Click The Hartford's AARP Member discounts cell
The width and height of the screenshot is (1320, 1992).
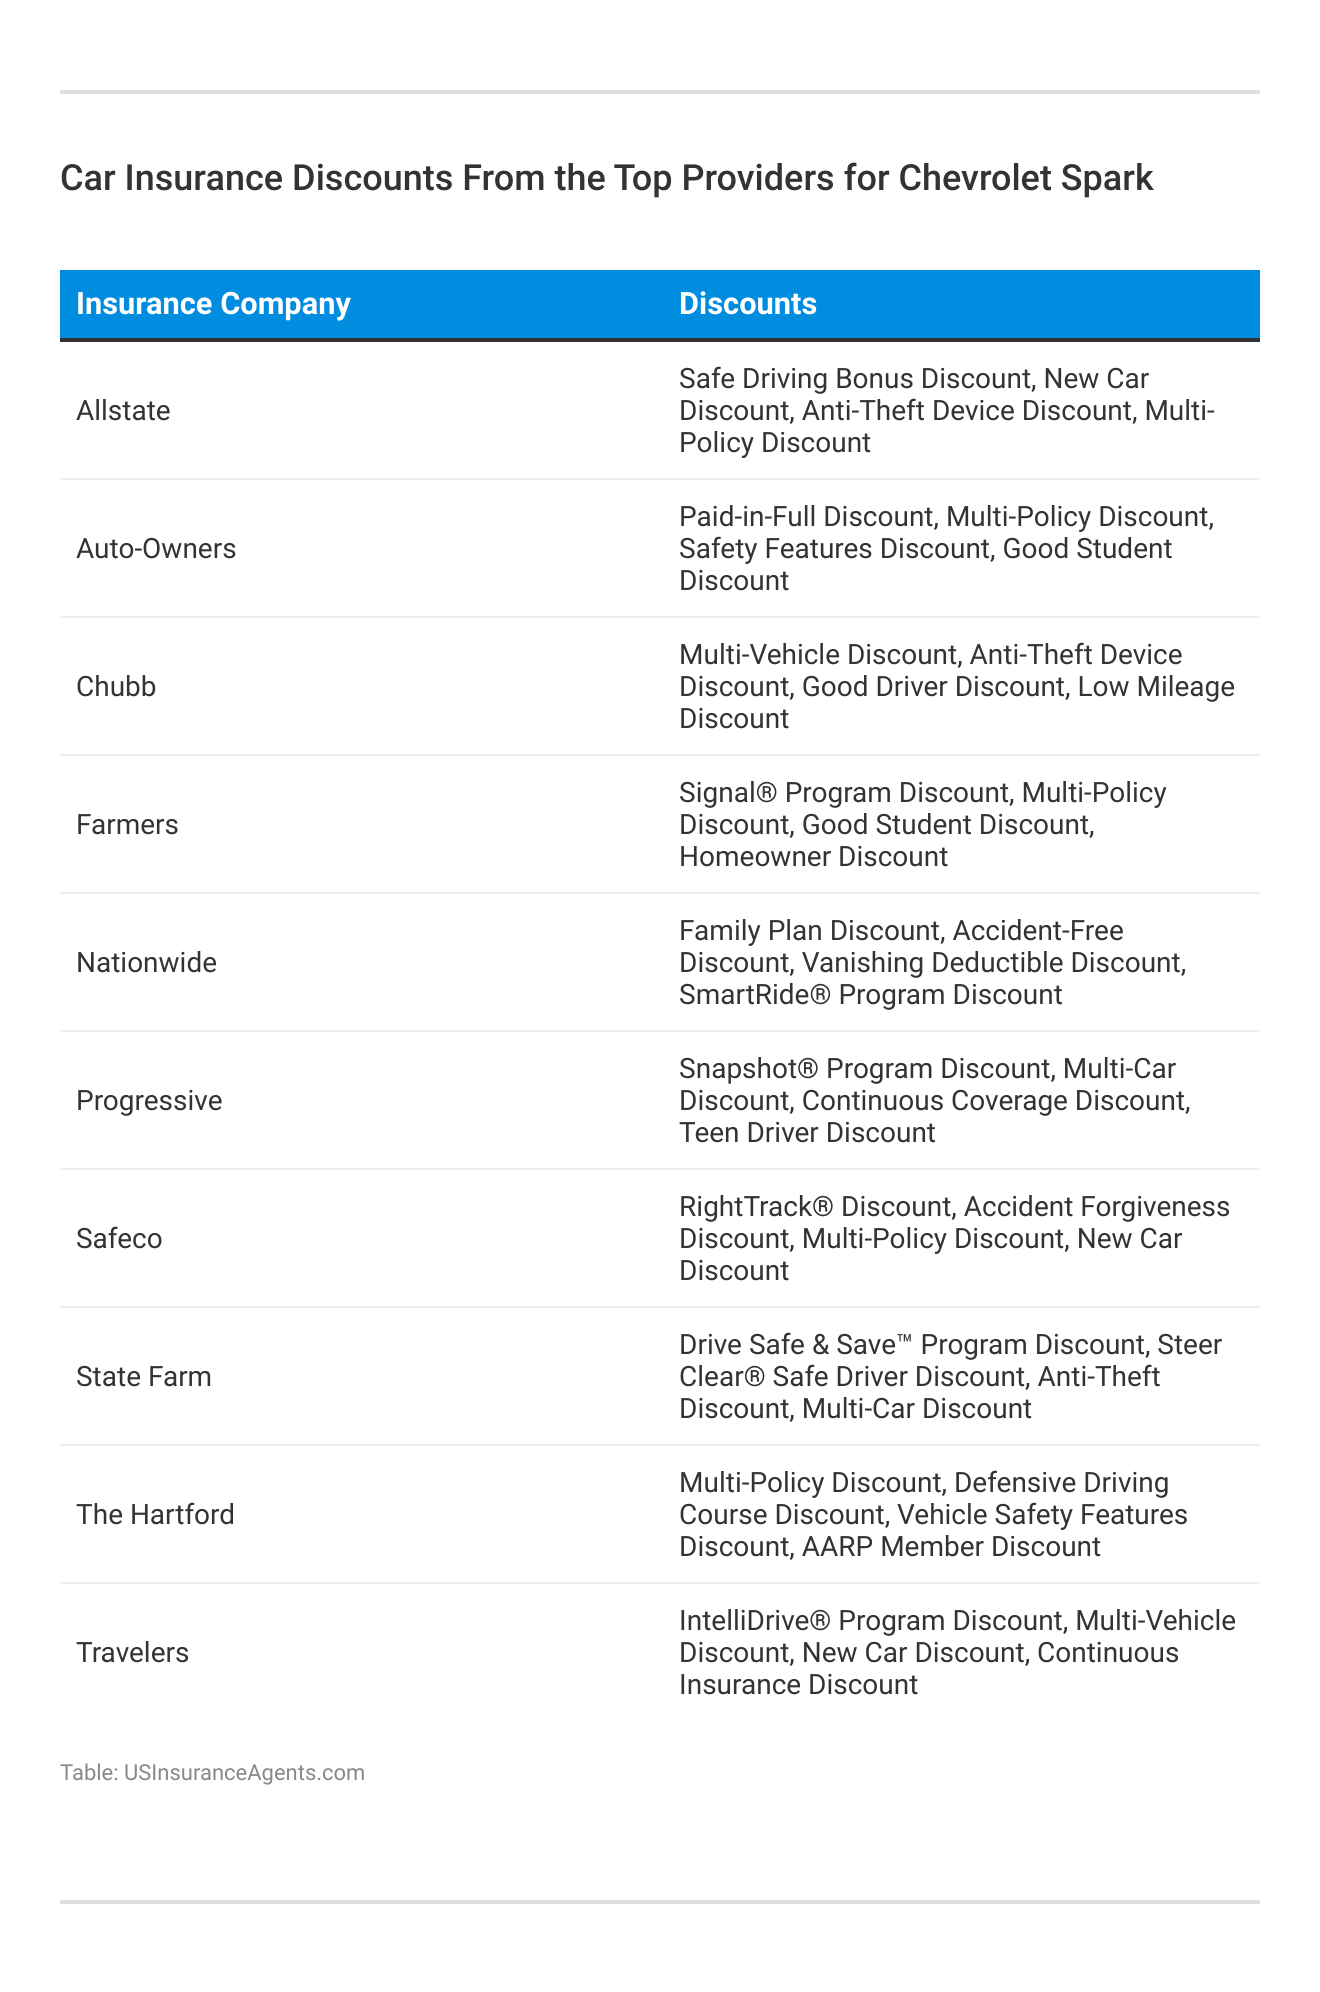933,1515
